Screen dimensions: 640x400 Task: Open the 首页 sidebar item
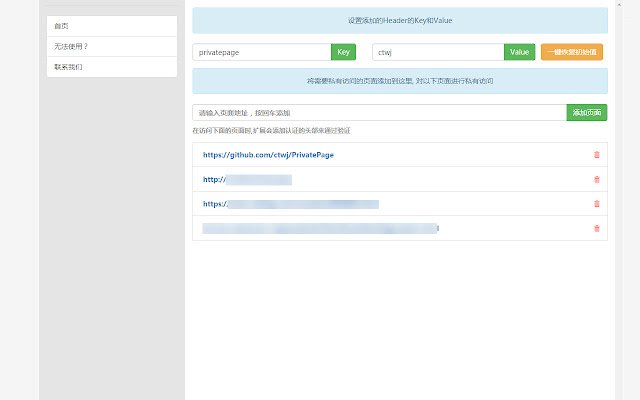(x=112, y=26)
